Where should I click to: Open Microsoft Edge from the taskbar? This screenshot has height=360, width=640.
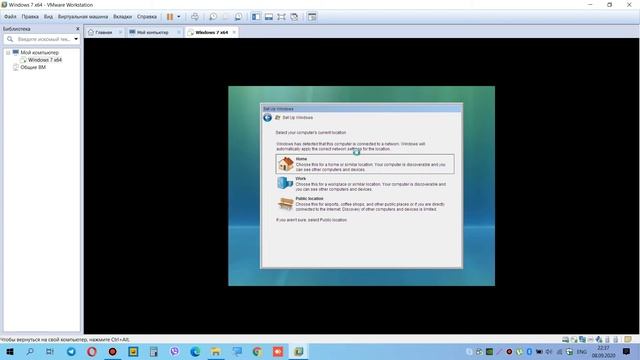[195, 351]
